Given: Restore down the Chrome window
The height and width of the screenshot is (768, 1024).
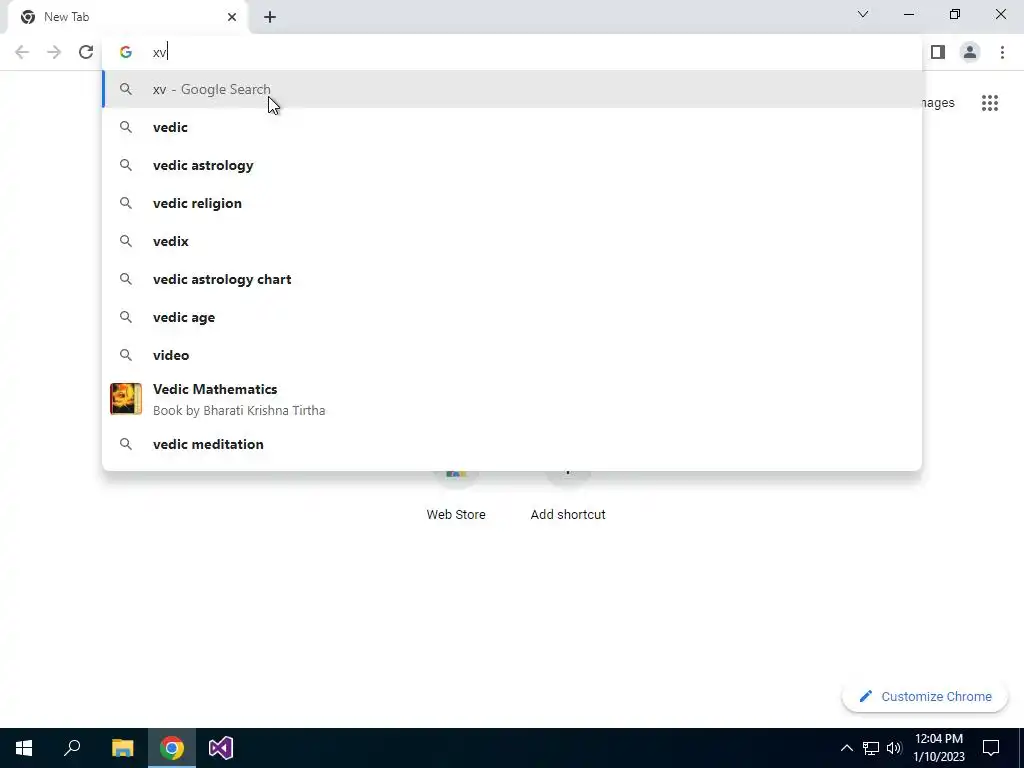Looking at the screenshot, I should click(955, 14).
